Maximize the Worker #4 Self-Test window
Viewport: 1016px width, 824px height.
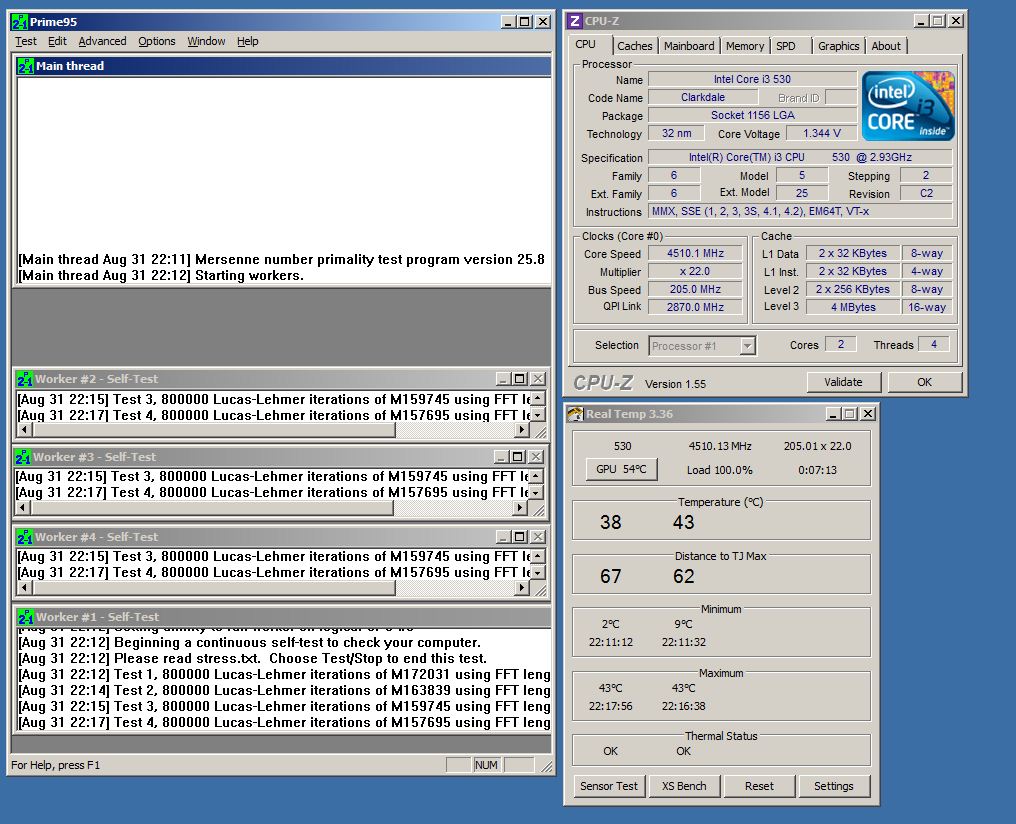point(520,537)
